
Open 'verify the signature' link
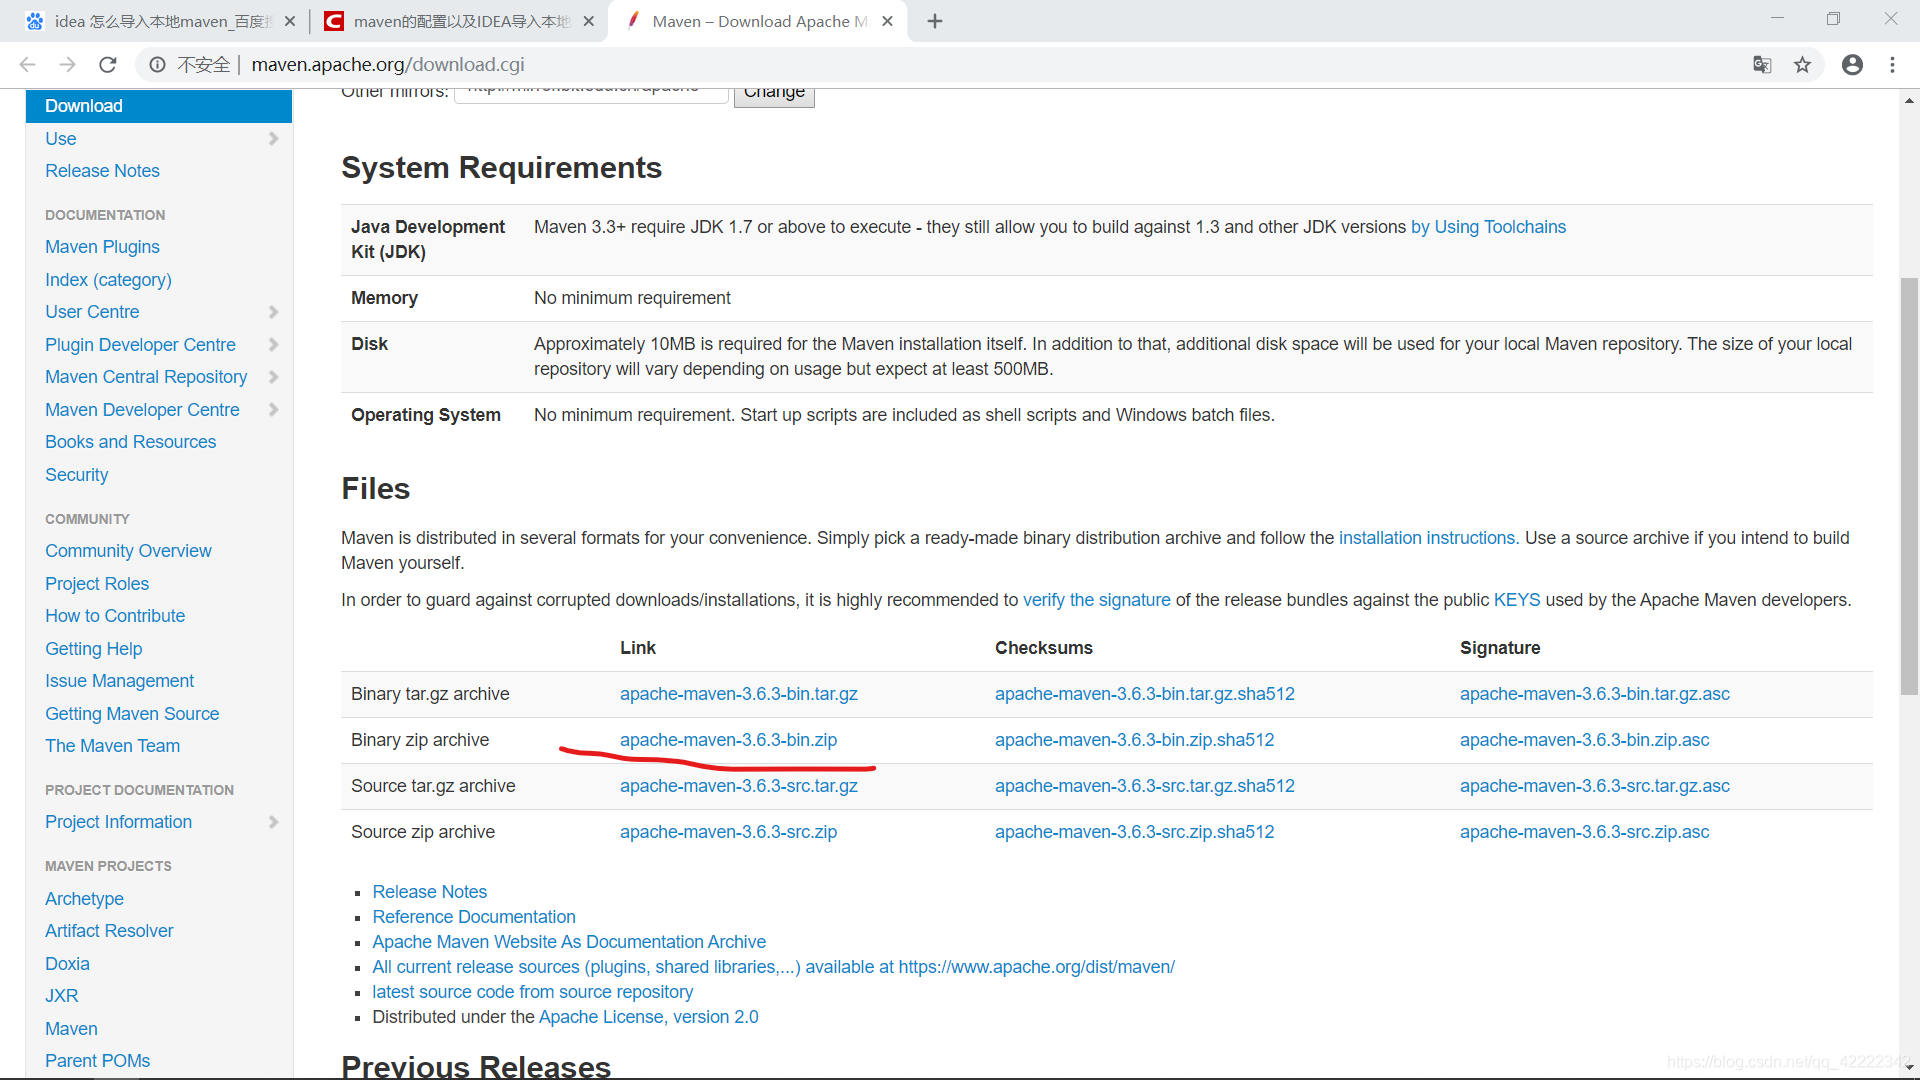(x=1096, y=600)
